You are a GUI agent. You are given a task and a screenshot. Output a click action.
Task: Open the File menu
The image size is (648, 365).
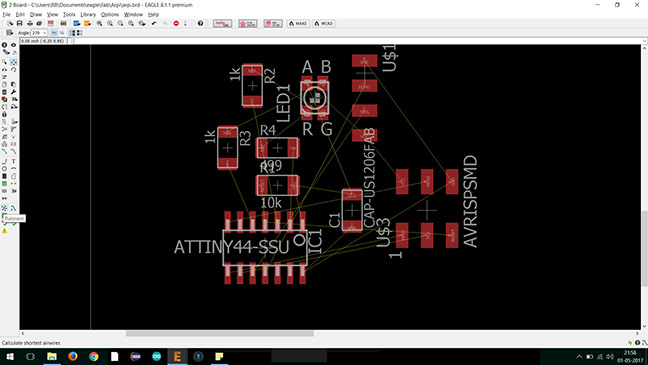point(6,14)
